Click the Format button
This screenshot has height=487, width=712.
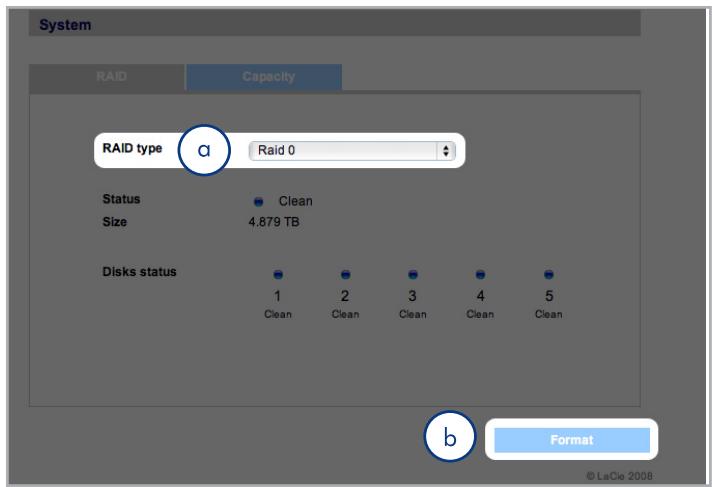point(572,440)
